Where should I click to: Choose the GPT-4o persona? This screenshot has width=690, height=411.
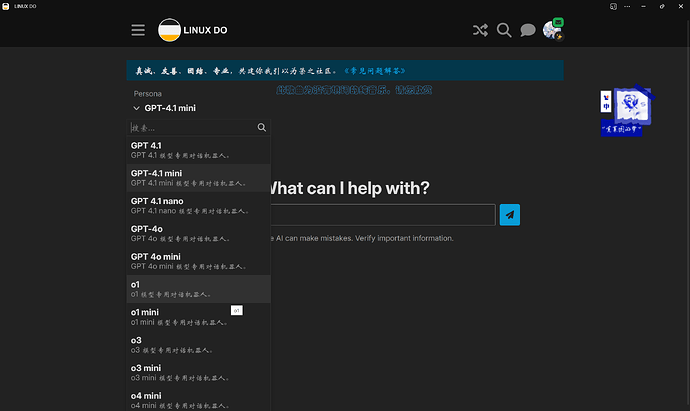[x=198, y=233]
